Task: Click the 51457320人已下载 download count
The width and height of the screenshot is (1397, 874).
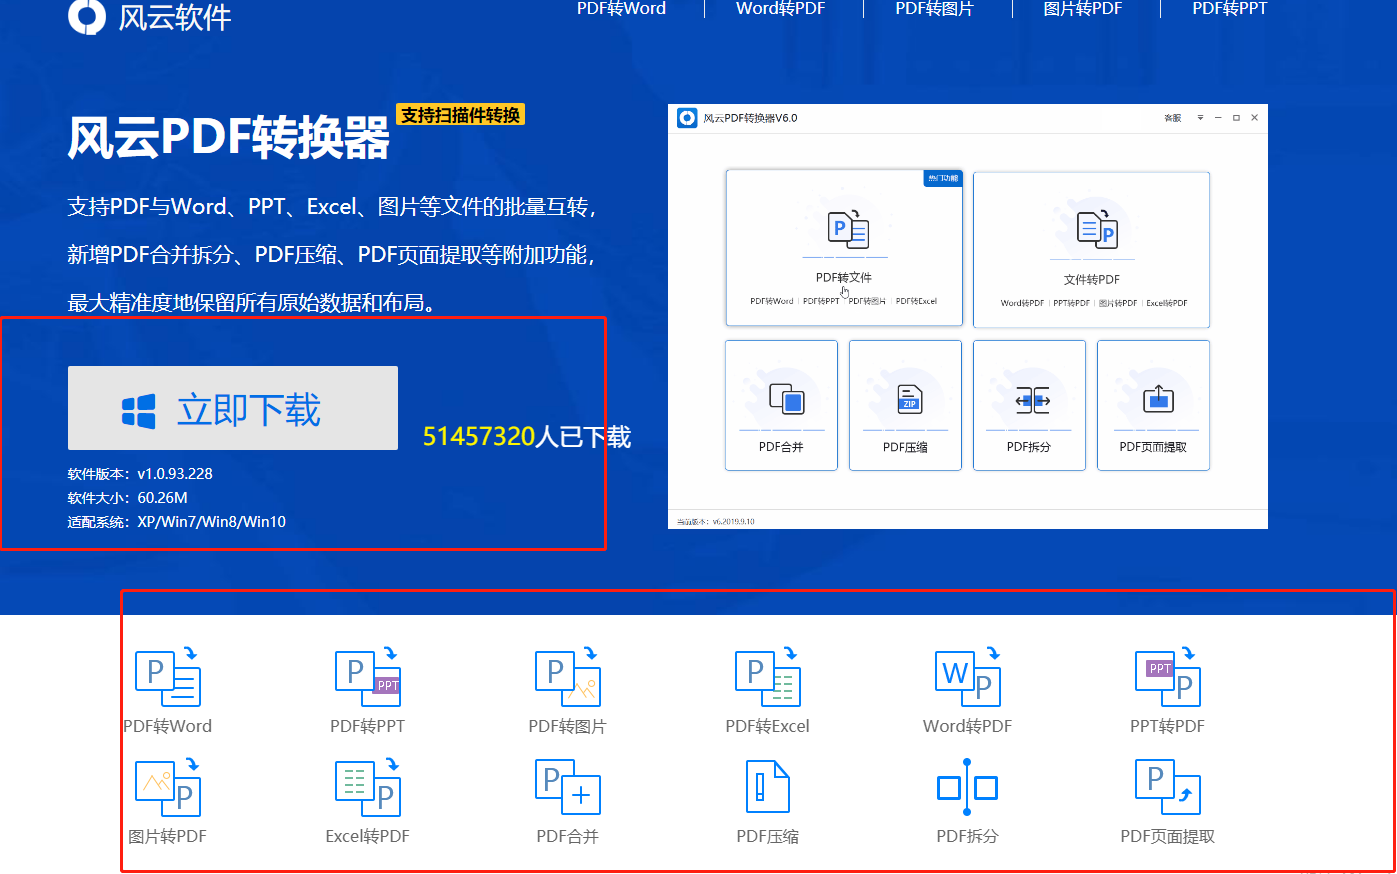Action: (x=527, y=437)
